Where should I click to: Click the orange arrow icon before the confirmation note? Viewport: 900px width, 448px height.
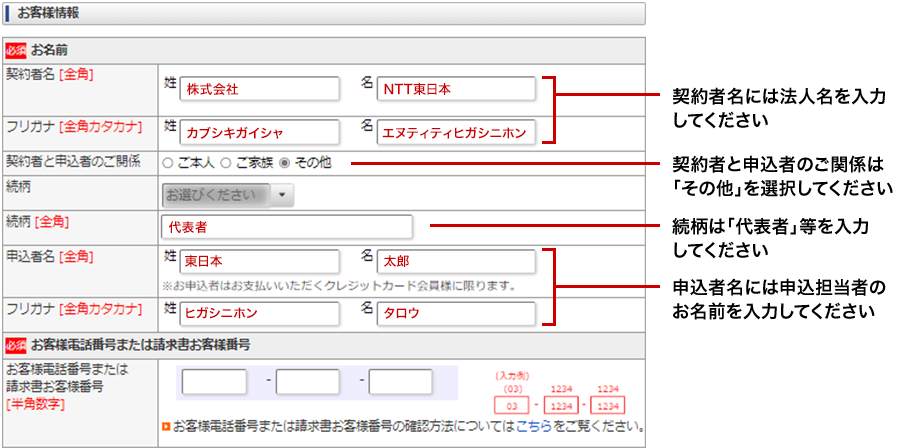pyautogui.click(x=166, y=427)
